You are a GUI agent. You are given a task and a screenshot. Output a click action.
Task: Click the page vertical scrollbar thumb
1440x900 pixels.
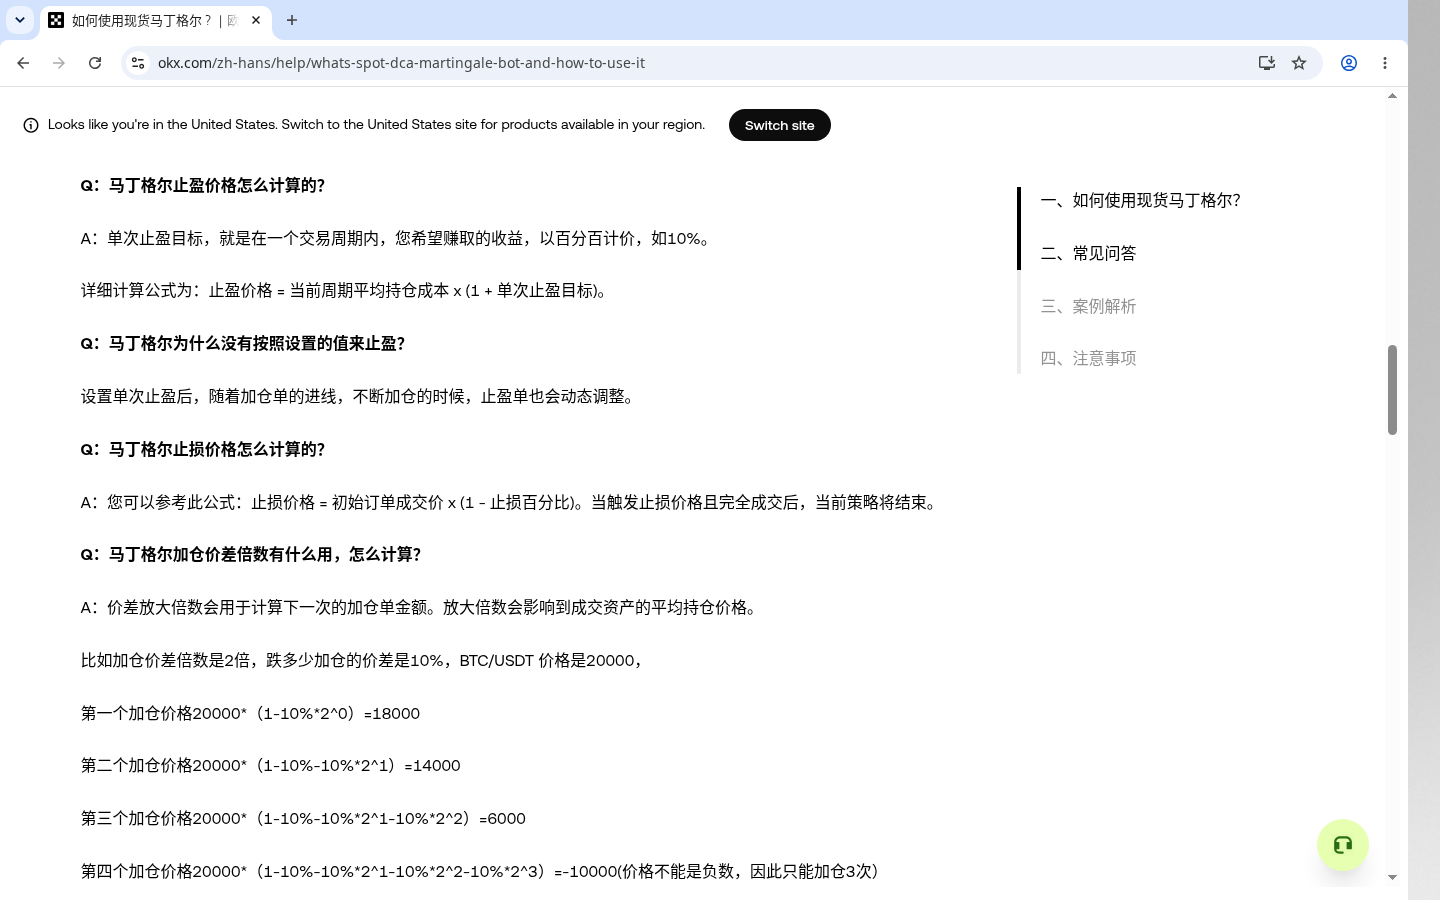[1392, 390]
